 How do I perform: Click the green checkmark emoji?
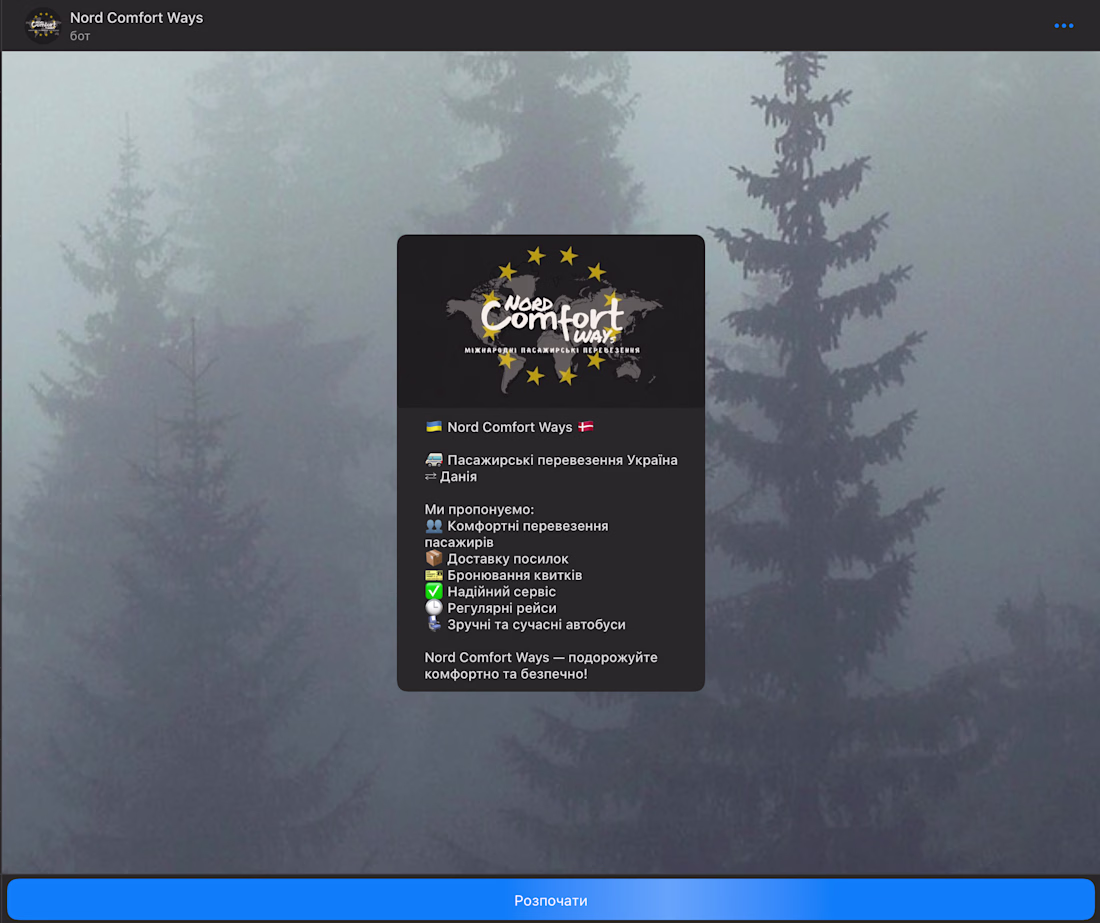tap(434, 591)
